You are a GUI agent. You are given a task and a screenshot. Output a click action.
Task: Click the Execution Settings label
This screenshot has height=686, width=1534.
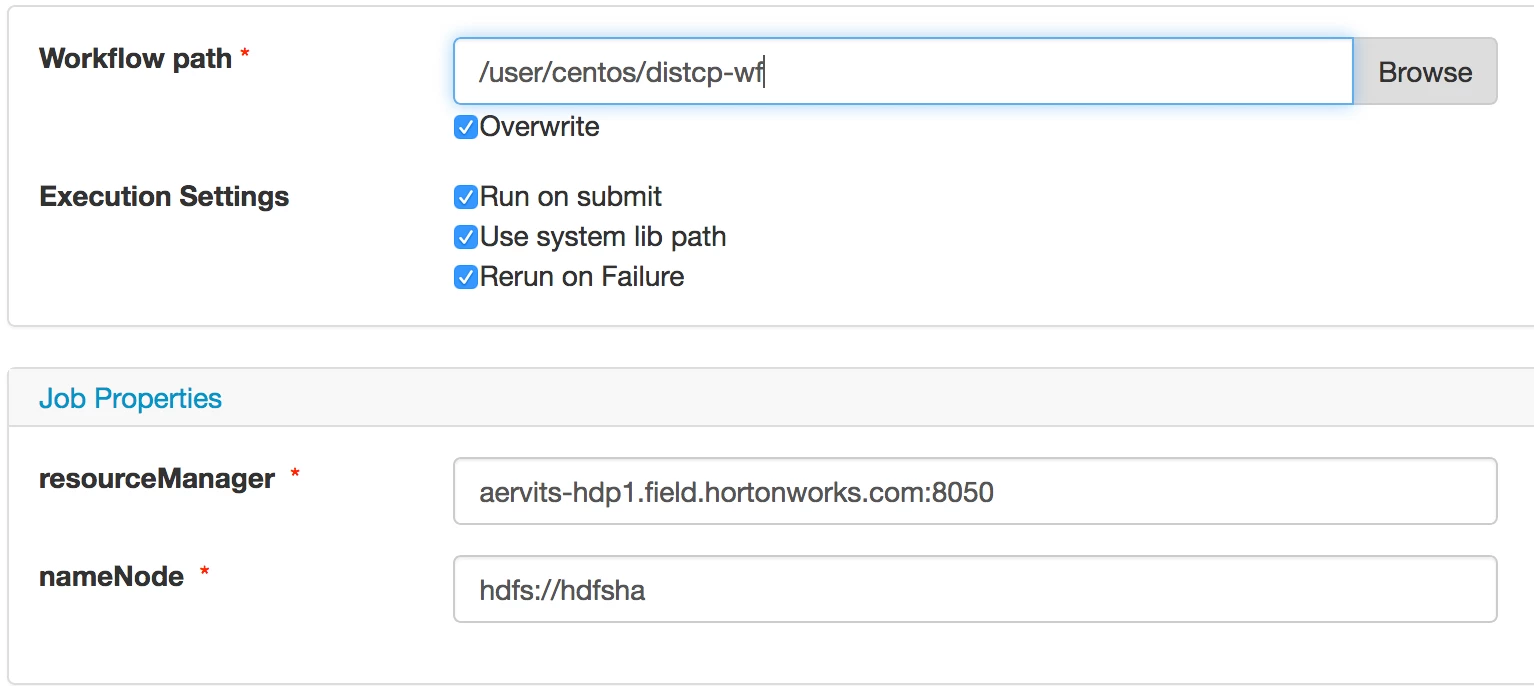(x=164, y=197)
